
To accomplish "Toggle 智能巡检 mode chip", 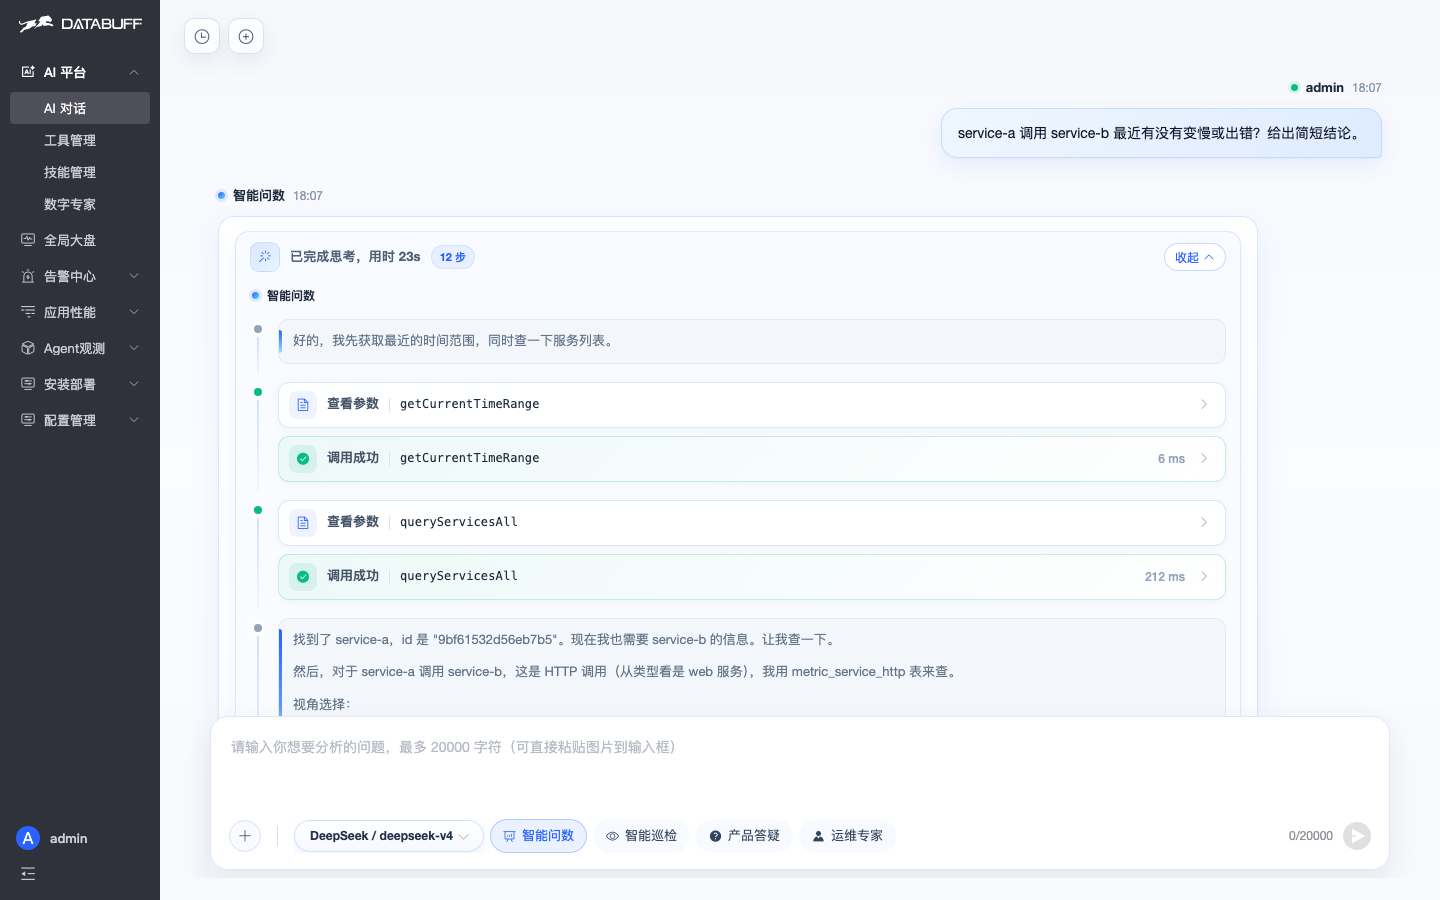I will coord(641,836).
